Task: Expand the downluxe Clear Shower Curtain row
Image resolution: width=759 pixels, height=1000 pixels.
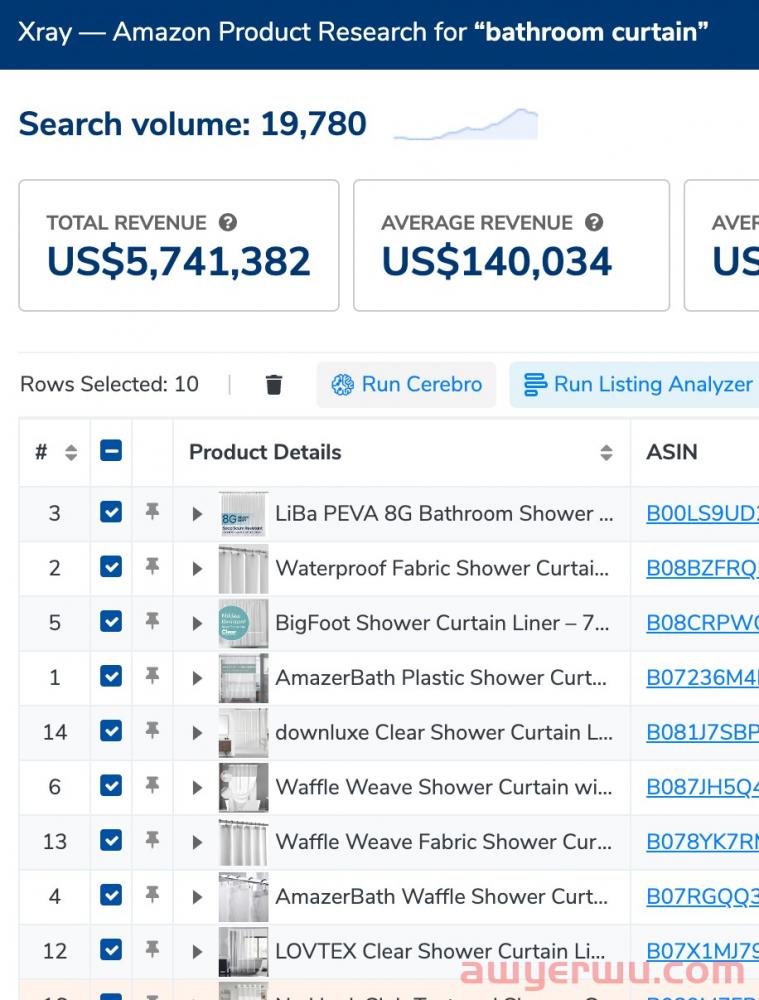Action: [197, 733]
